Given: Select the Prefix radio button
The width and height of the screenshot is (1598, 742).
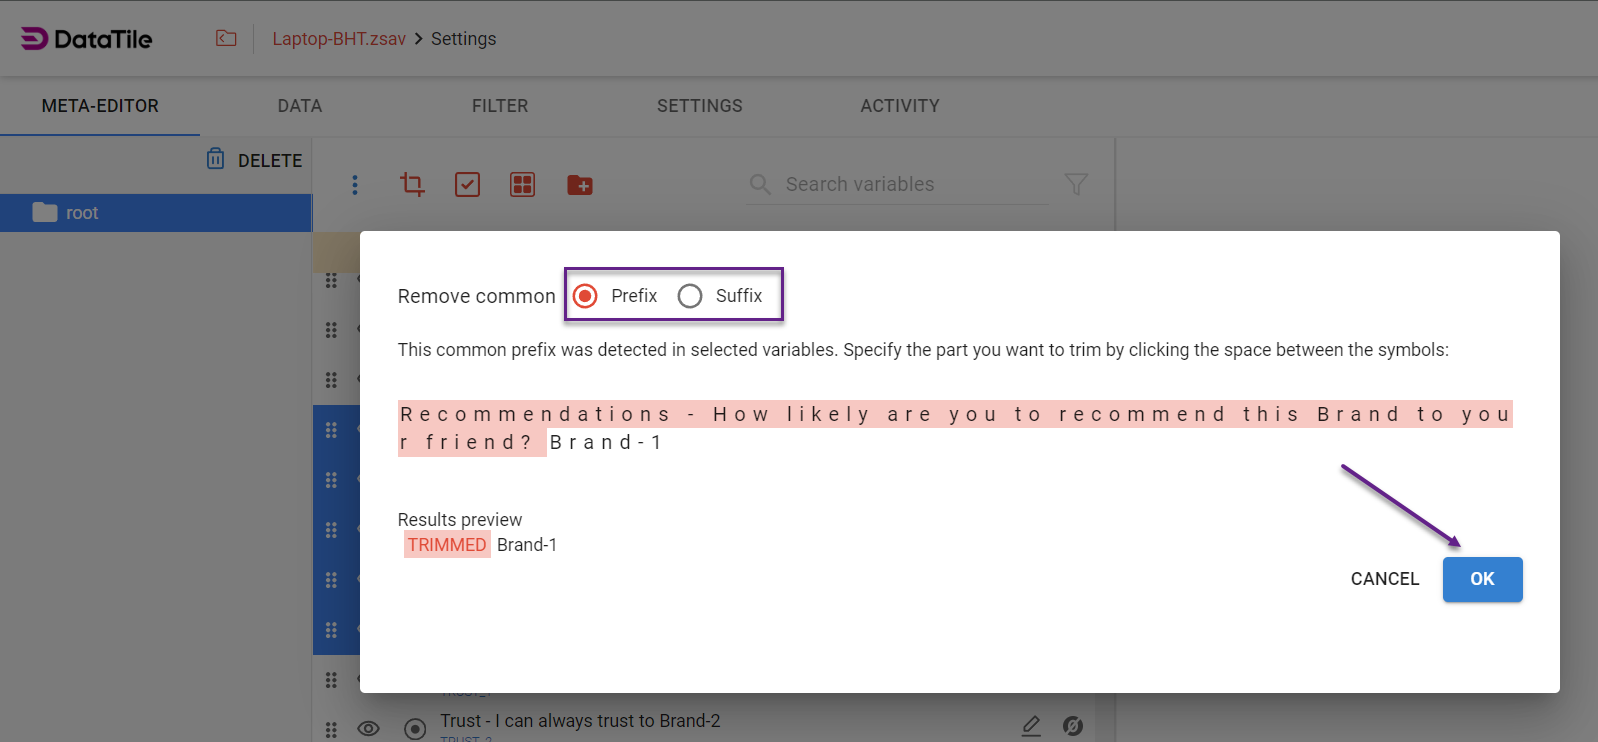Looking at the screenshot, I should click(x=586, y=296).
